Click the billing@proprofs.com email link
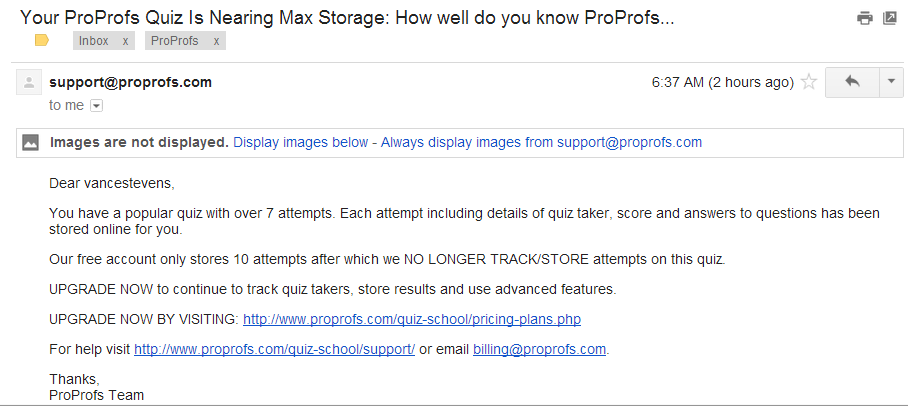Viewport: 908px width, 406px height. [539, 349]
